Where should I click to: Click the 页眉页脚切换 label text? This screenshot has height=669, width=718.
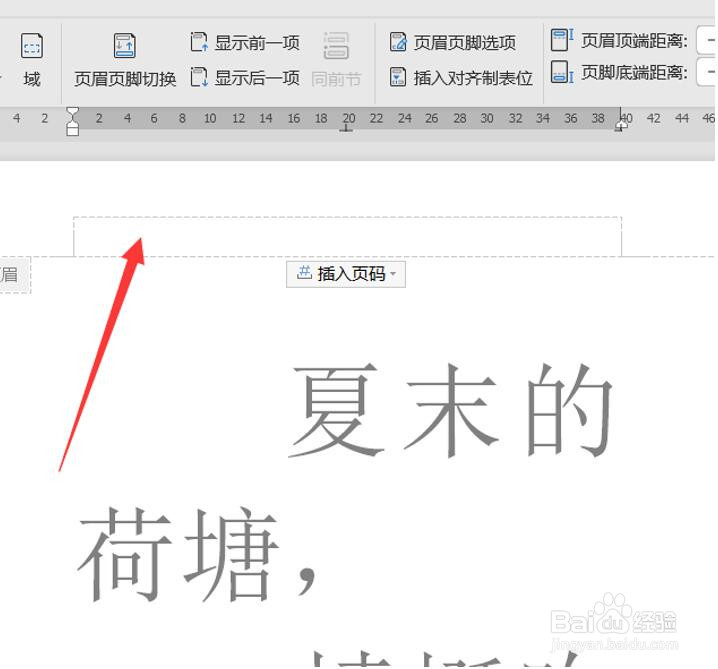coord(125,79)
